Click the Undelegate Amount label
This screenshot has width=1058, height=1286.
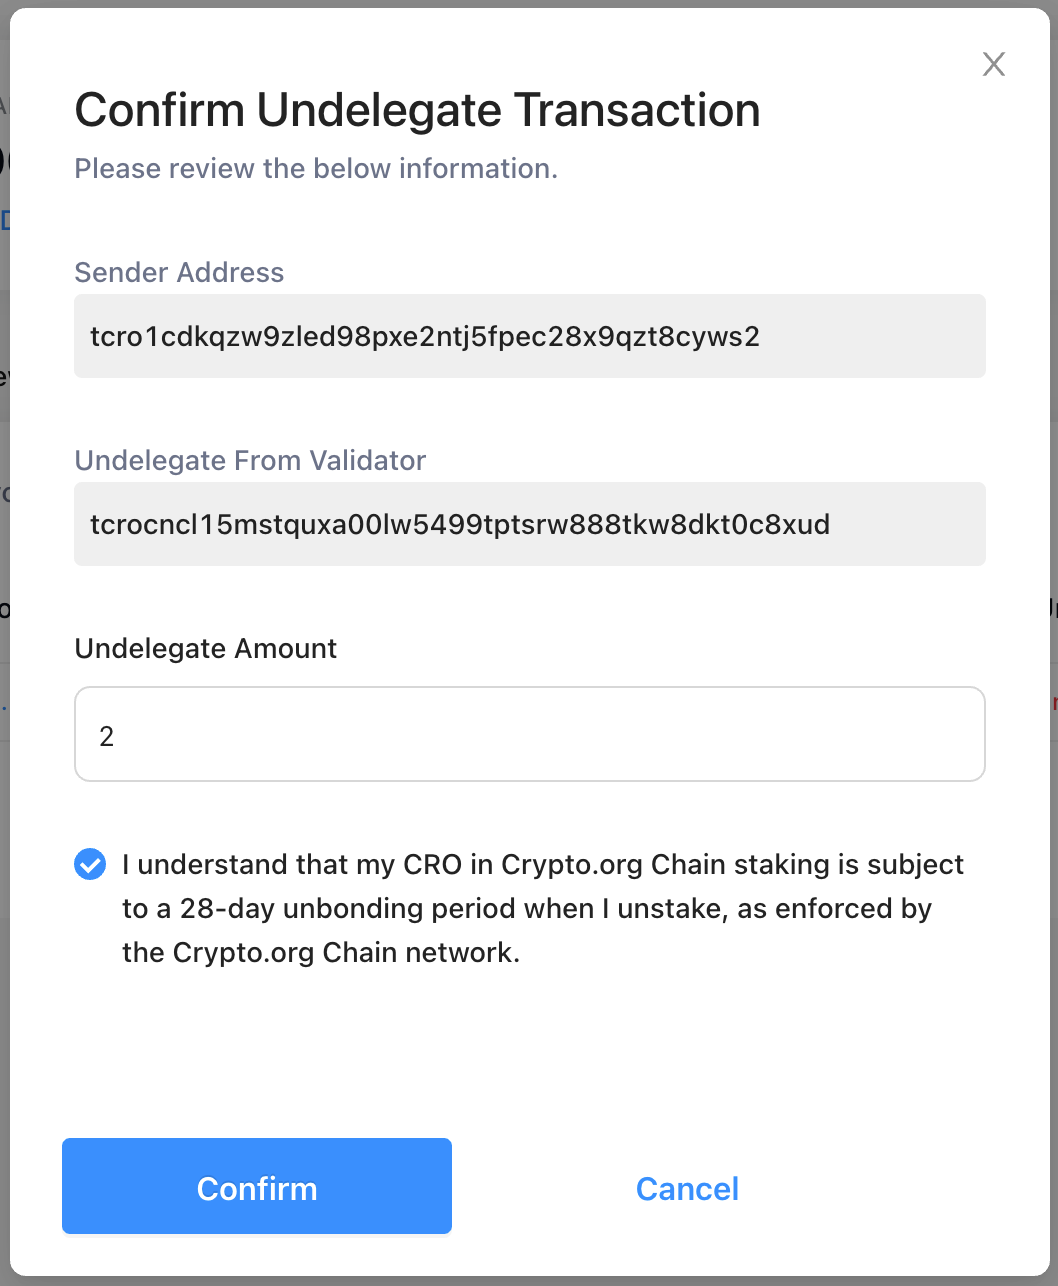(x=205, y=648)
